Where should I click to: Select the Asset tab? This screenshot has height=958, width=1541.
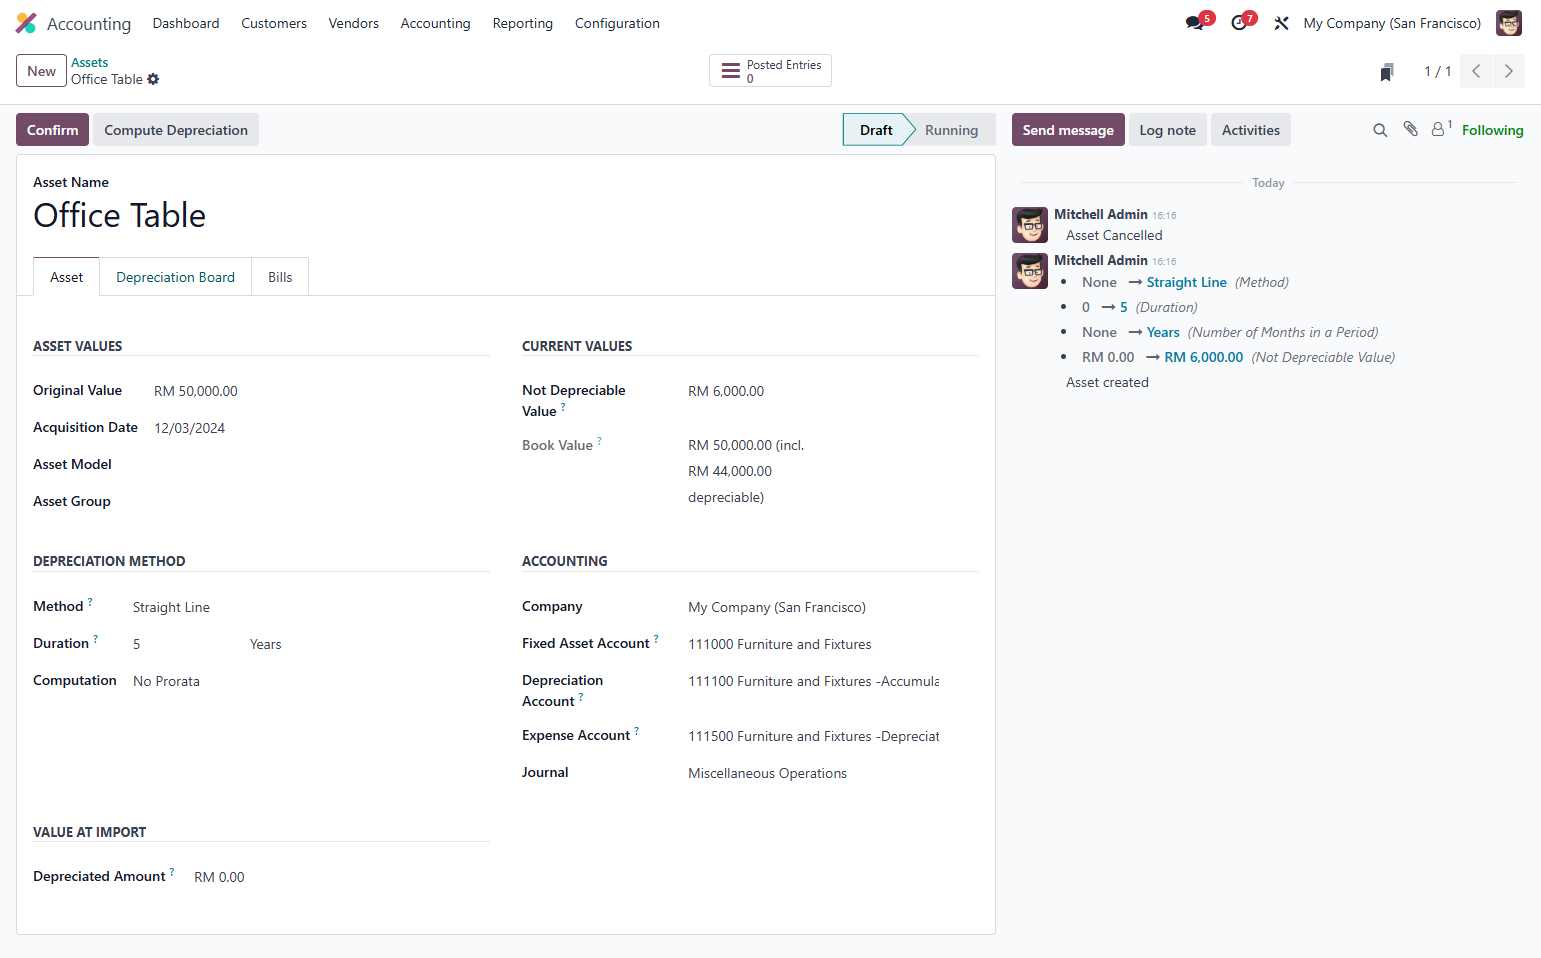click(x=67, y=277)
